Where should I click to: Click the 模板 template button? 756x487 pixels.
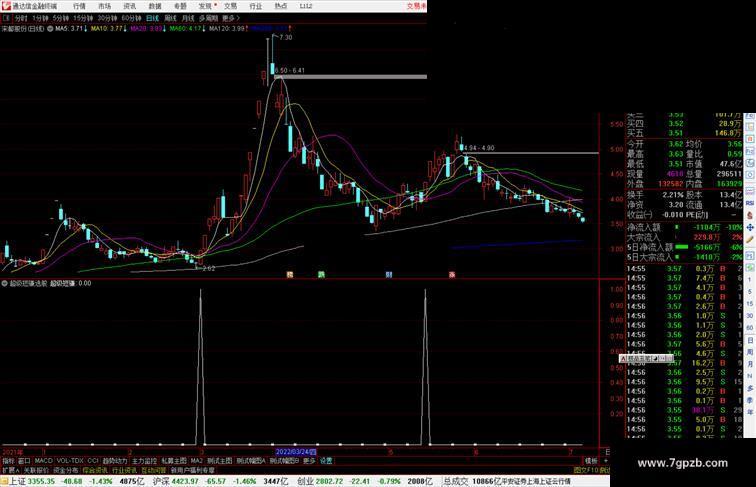click(x=591, y=461)
